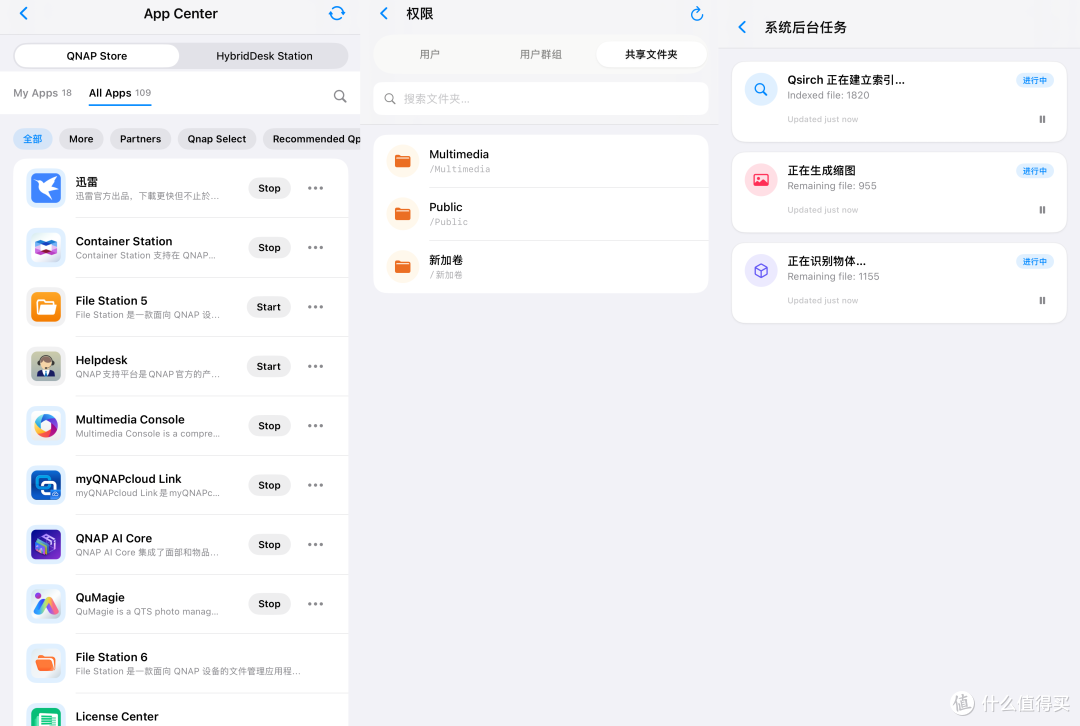The height and width of the screenshot is (726, 1080).
Task: Select the Partners category filter
Action: tap(141, 138)
